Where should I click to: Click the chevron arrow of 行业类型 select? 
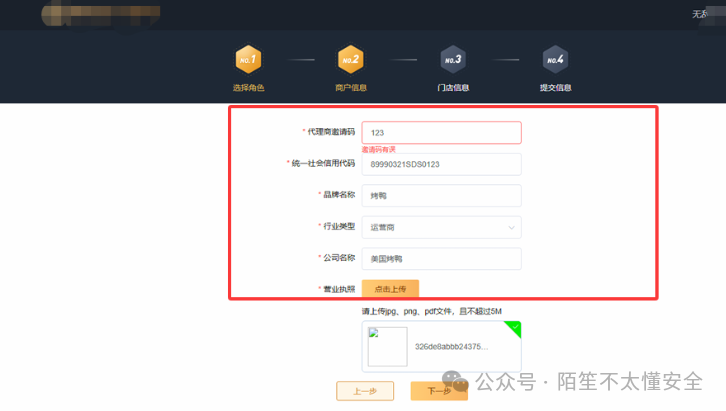(511, 227)
